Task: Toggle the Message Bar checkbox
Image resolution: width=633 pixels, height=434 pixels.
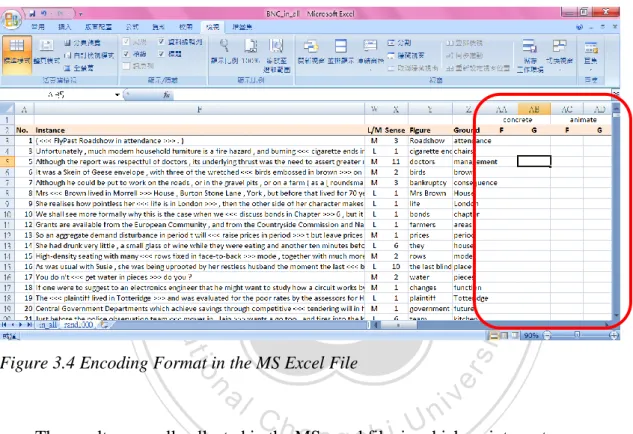Action: (x=126, y=66)
